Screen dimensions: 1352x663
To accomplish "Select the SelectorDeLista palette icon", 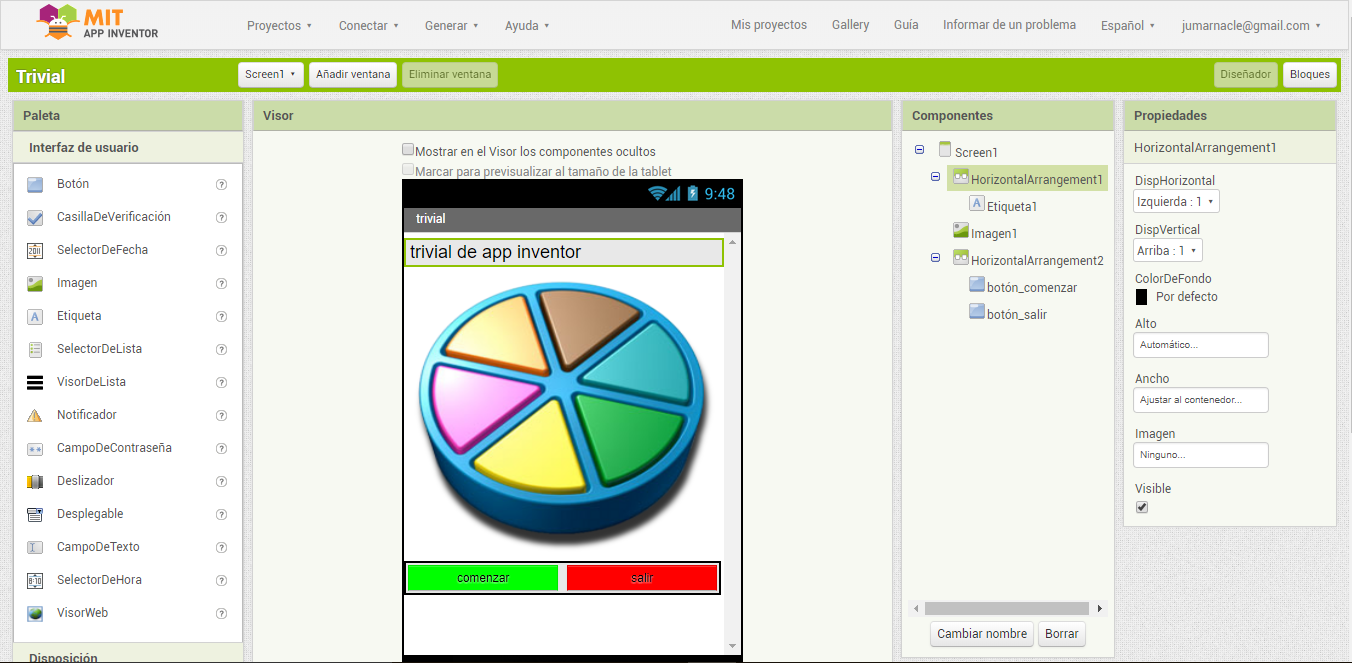I will [35, 349].
